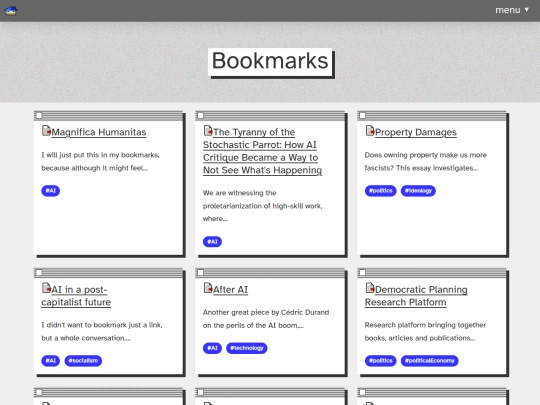Click text 'Does owning property make us more fascists'

pos(426,162)
